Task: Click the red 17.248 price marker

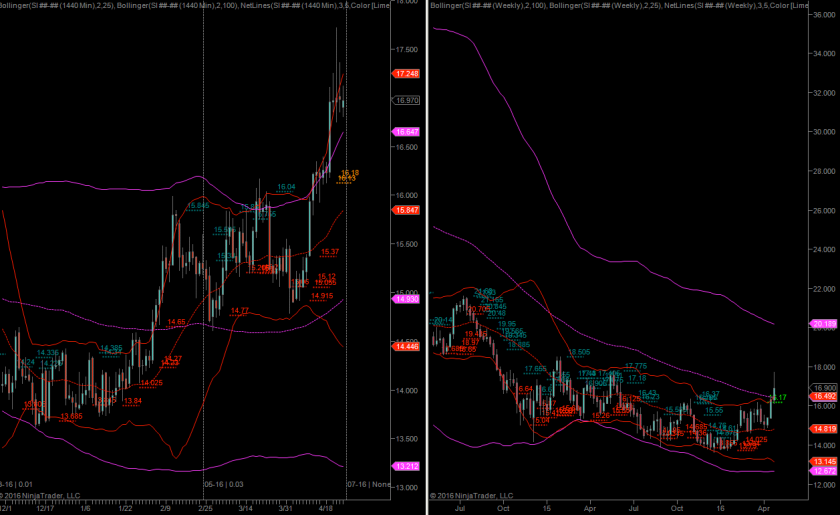Action: [406, 74]
